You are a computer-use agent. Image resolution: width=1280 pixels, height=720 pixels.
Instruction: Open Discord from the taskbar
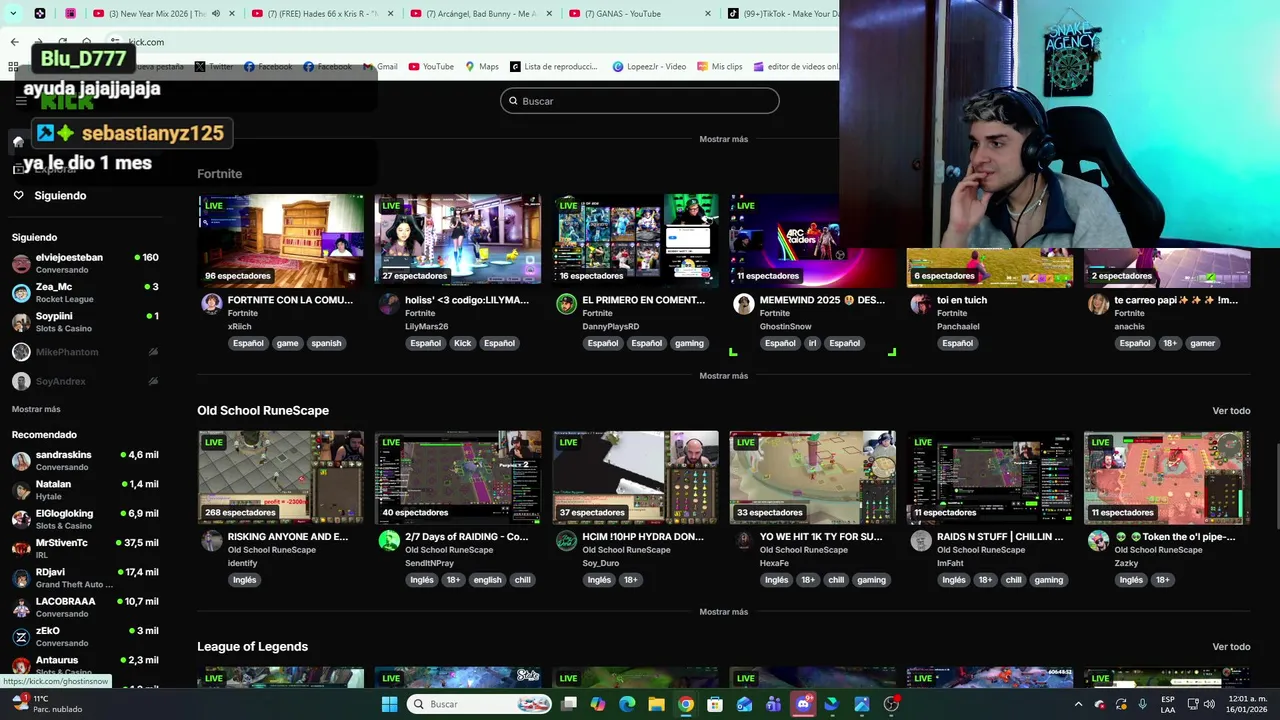[803, 704]
